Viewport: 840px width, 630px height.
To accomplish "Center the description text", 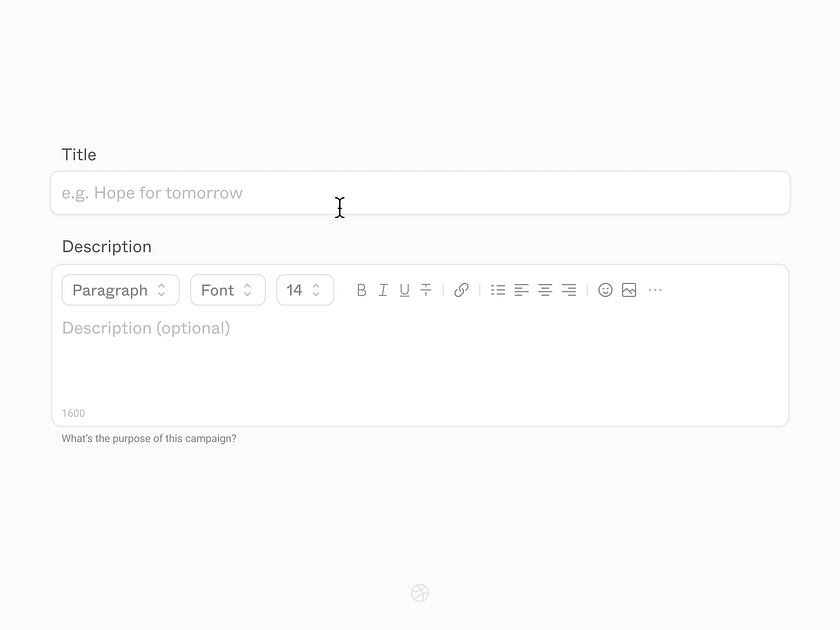I will click(544, 290).
